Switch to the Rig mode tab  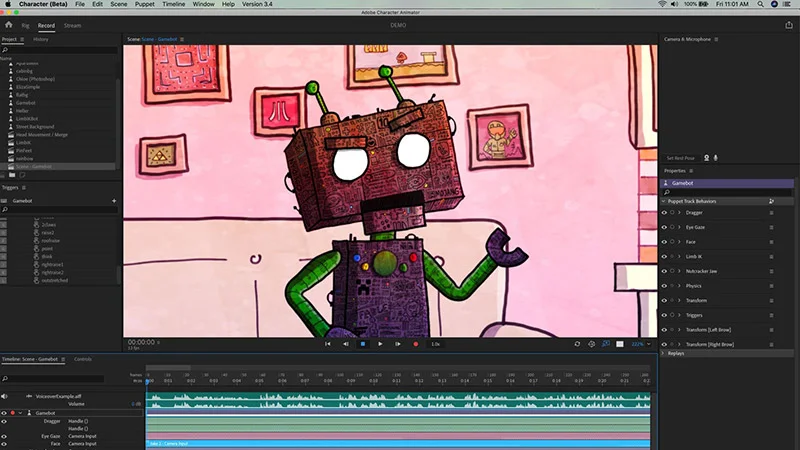coord(25,26)
